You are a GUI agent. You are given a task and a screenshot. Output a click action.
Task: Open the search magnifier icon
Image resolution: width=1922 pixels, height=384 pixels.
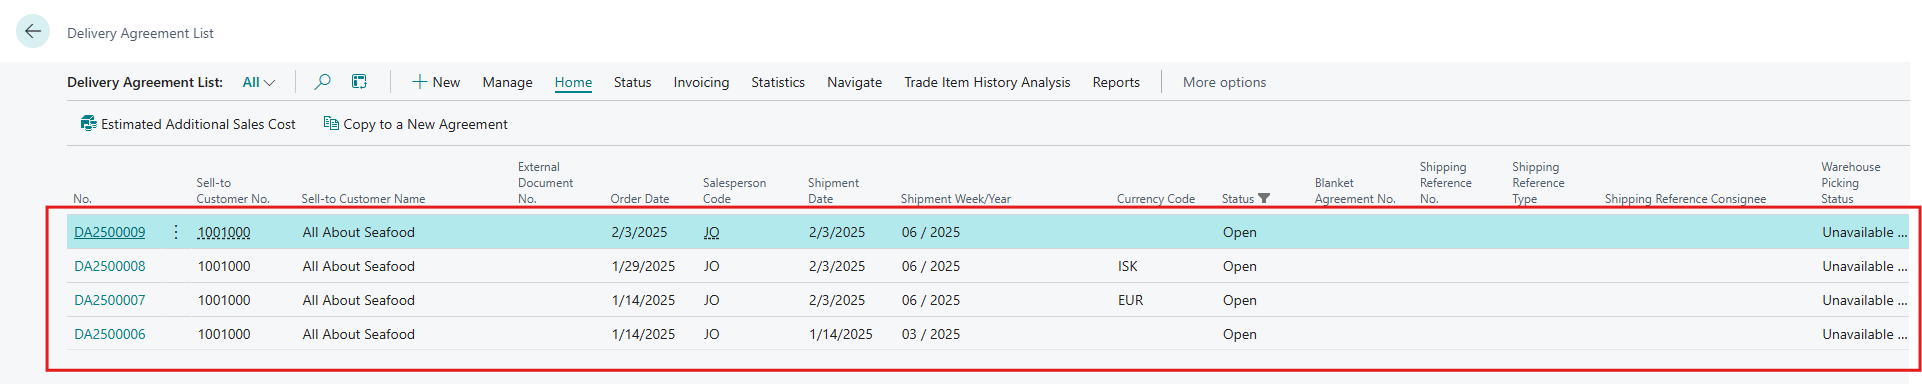coord(322,82)
